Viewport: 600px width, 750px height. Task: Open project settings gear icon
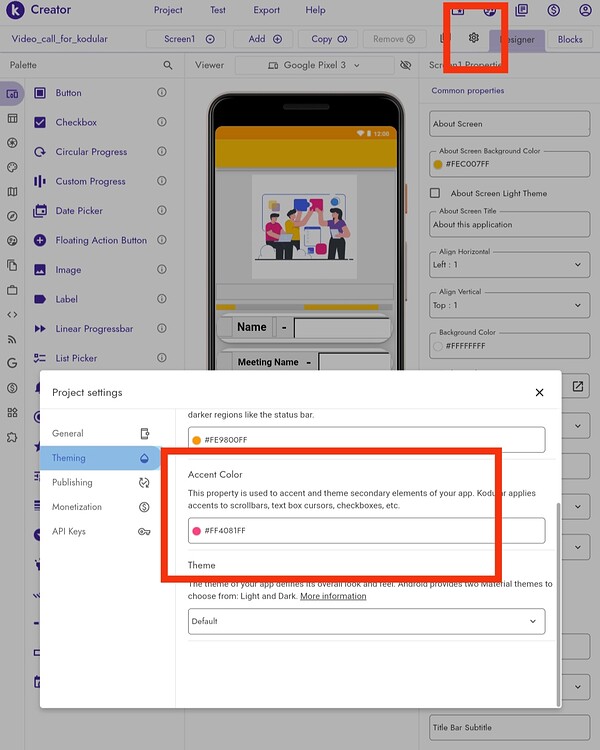click(x=473, y=38)
